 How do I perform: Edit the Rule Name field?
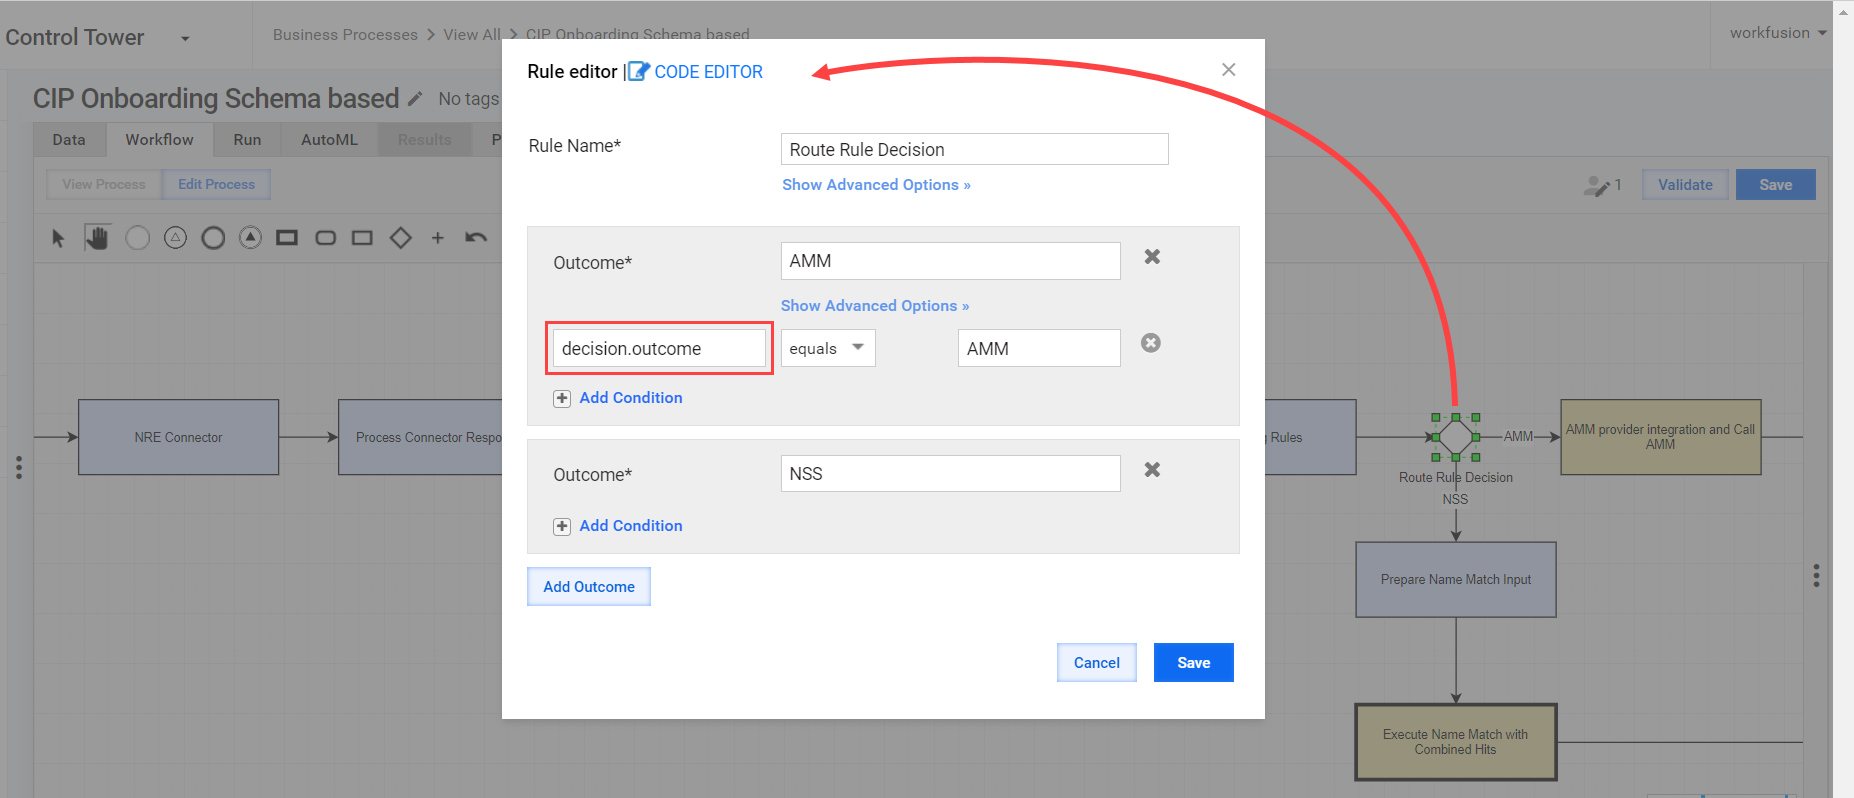tap(974, 149)
